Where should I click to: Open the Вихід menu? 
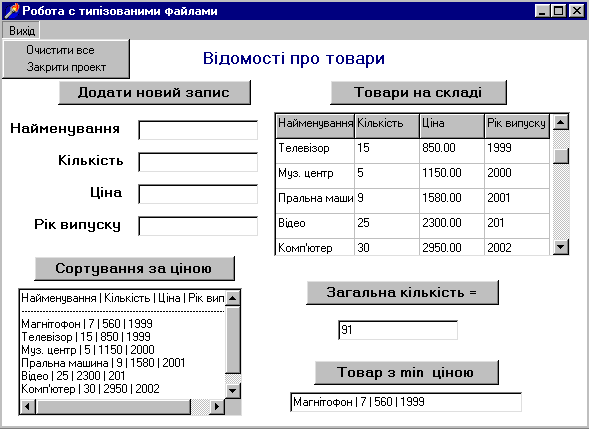point(21,30)
